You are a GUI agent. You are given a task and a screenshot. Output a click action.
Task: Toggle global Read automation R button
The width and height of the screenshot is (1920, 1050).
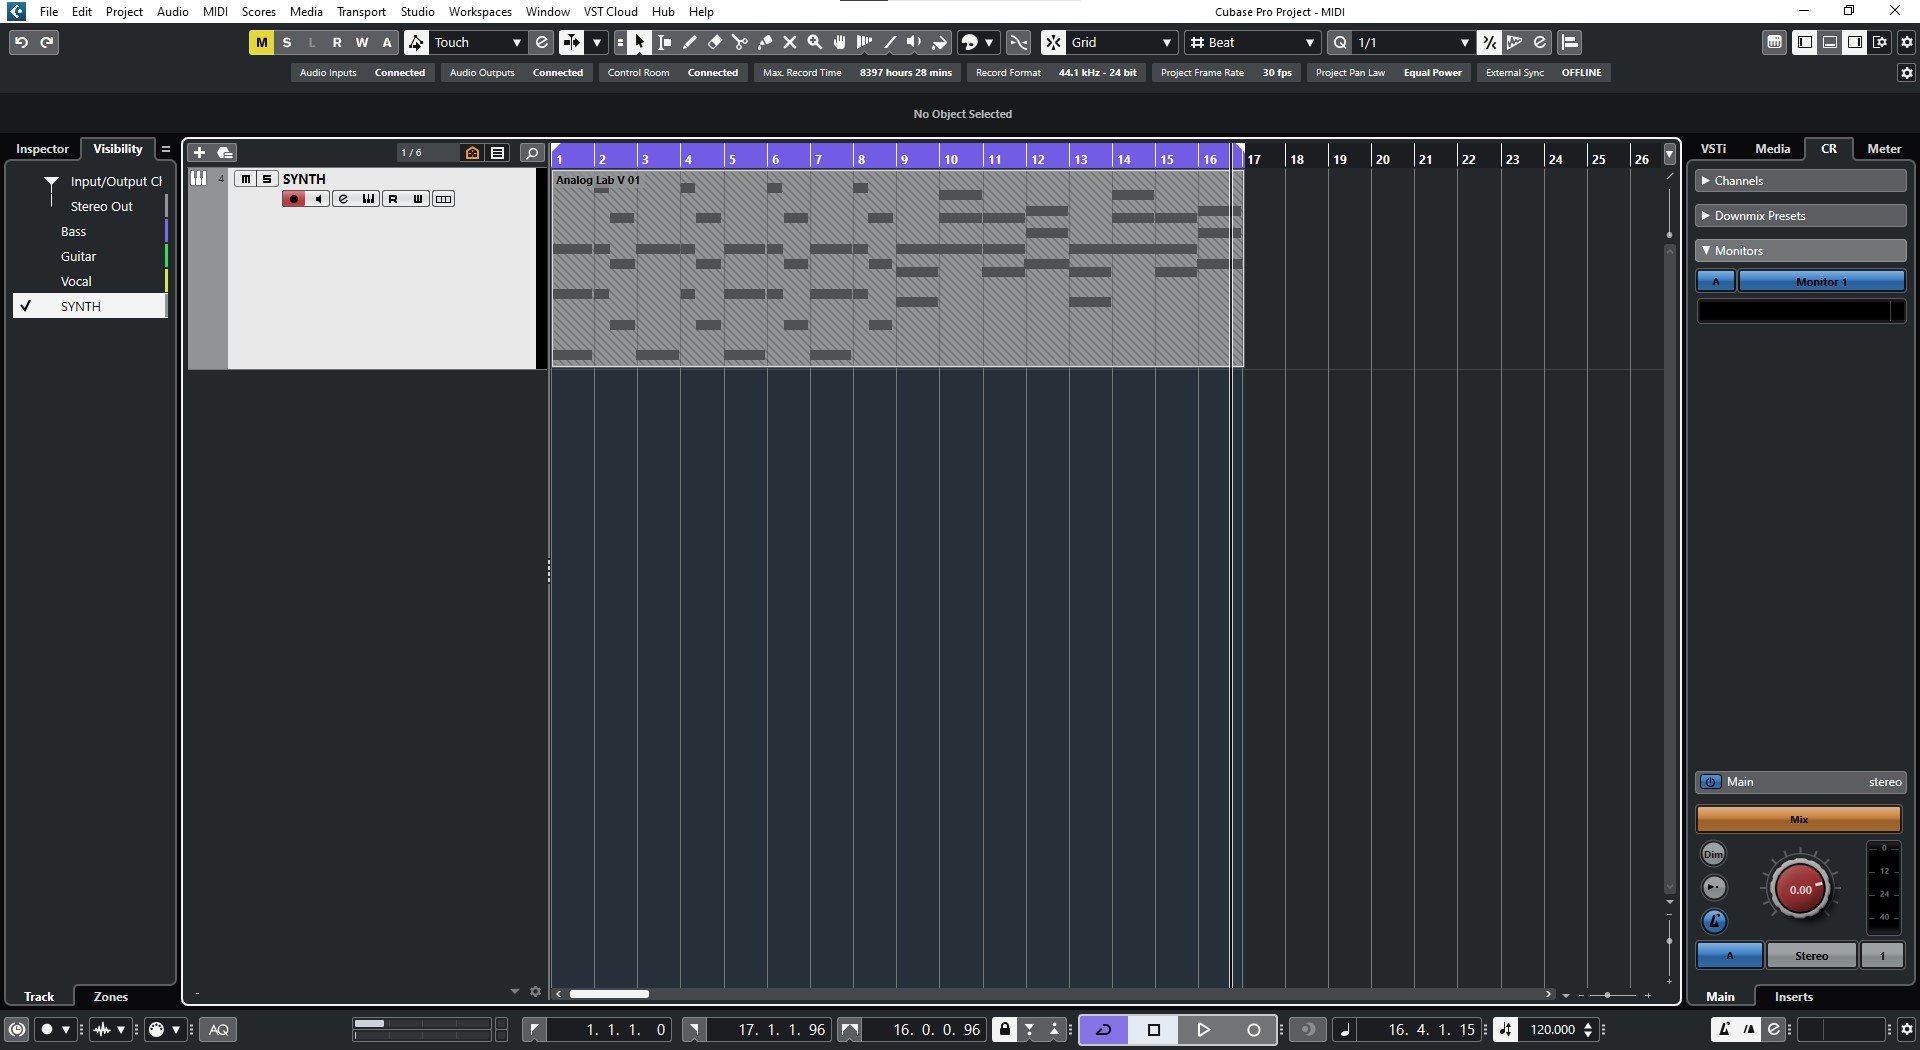[337, 42]
